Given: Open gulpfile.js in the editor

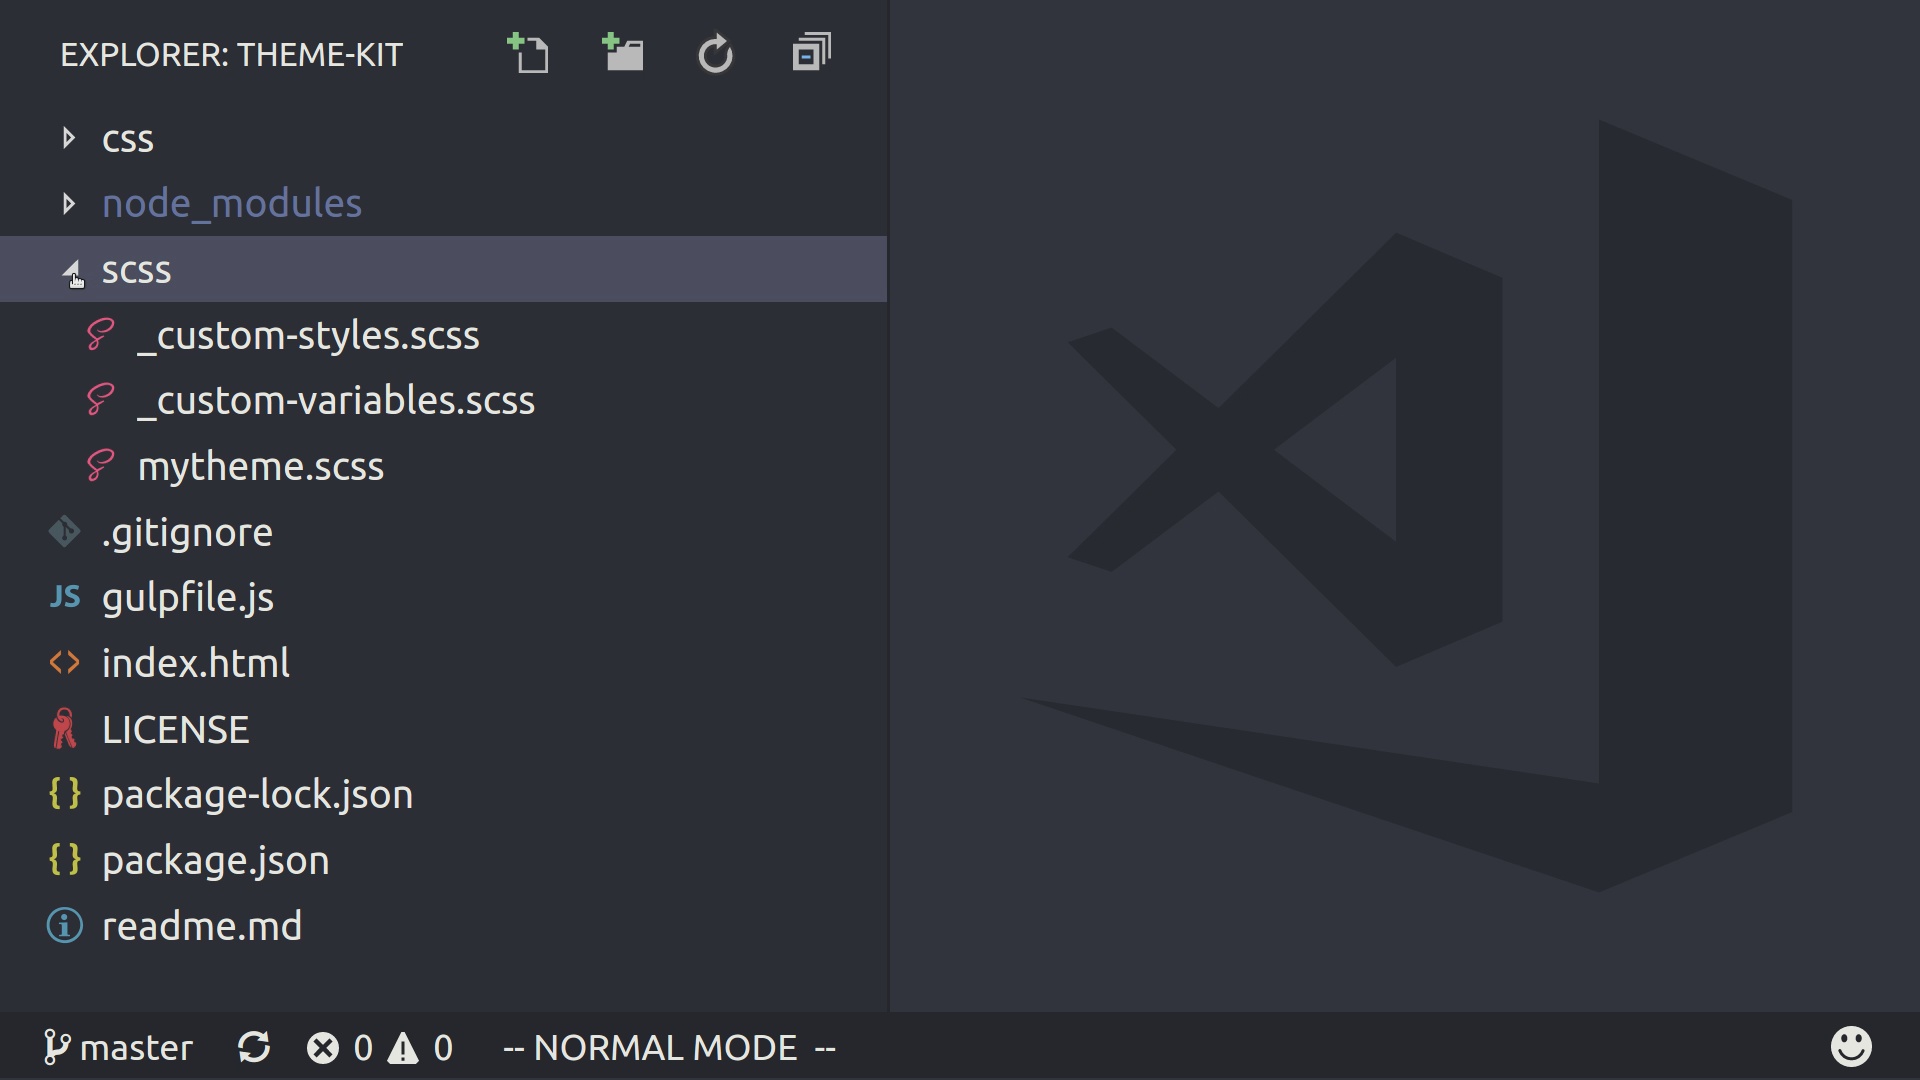Looking at the screenshot, I should (188, 597).
